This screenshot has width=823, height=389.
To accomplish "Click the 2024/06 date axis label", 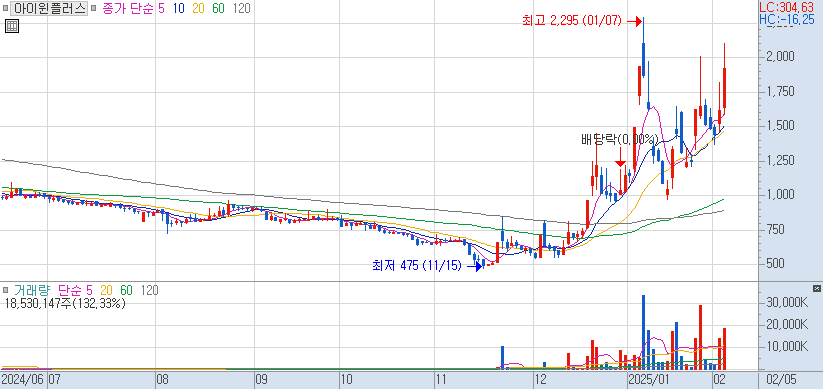I will coord(23,380).
